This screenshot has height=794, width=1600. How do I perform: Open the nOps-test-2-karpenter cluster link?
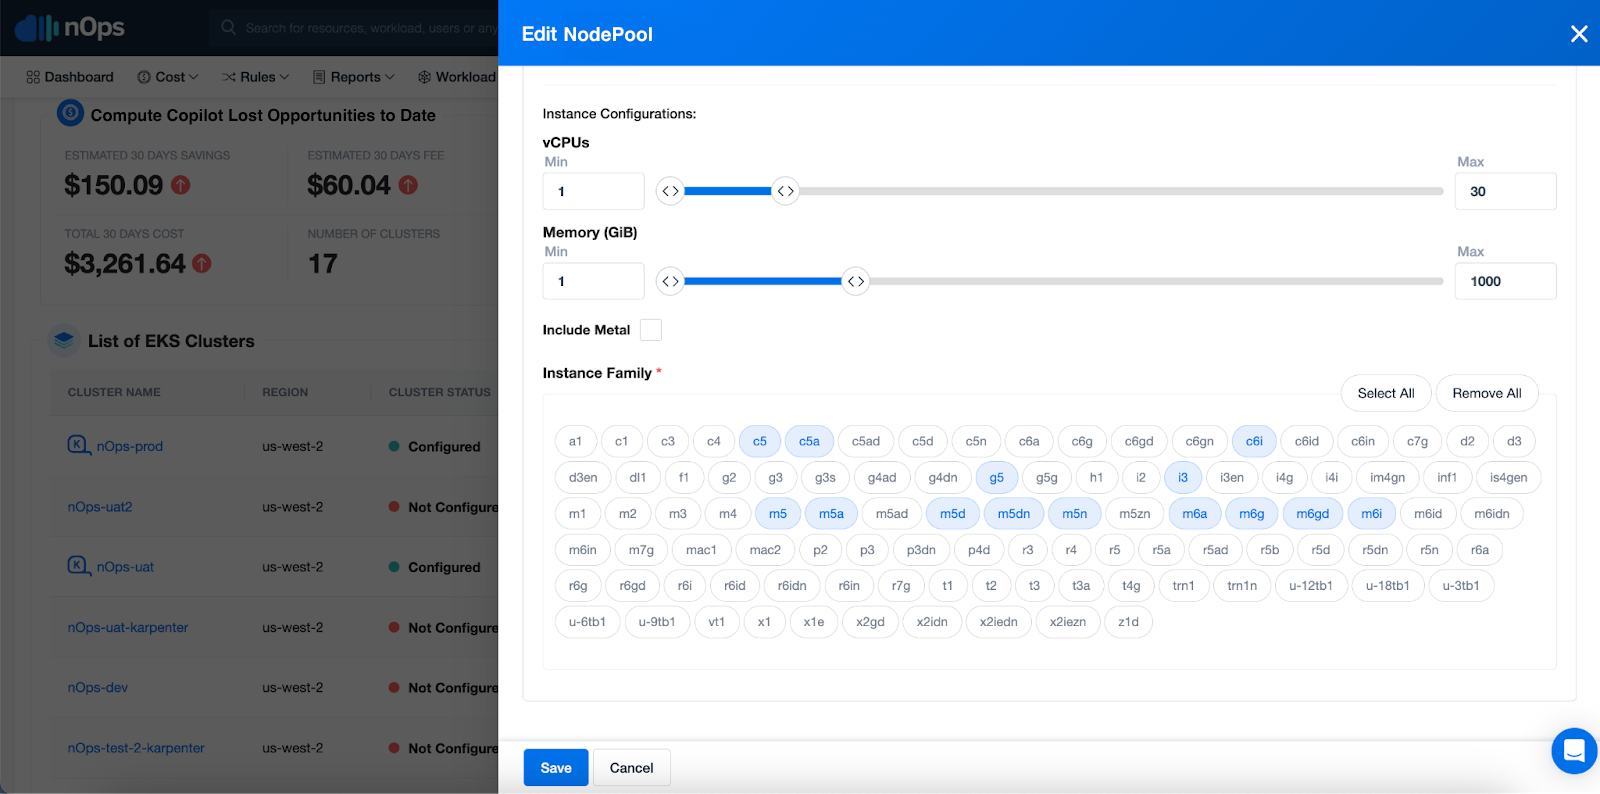click(136, 748)
